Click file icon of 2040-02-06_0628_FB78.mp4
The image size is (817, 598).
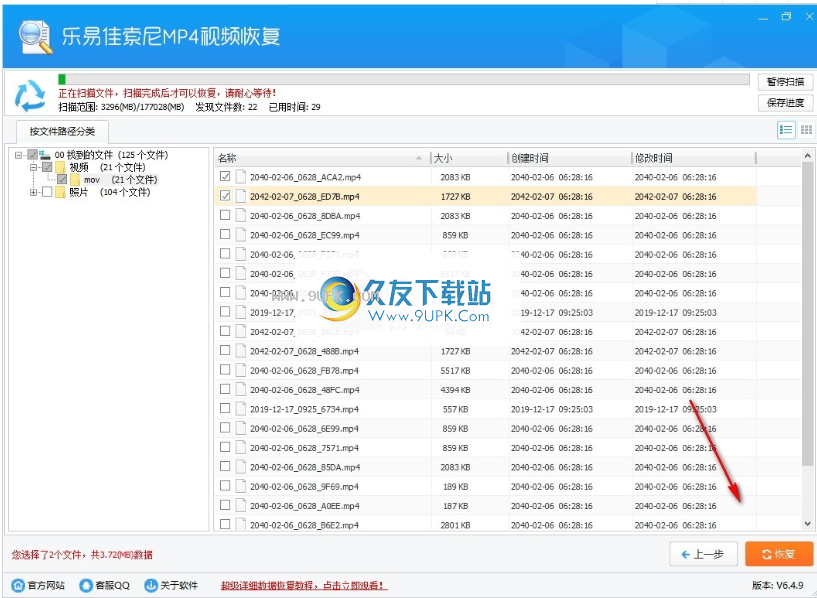coord(241,370)
